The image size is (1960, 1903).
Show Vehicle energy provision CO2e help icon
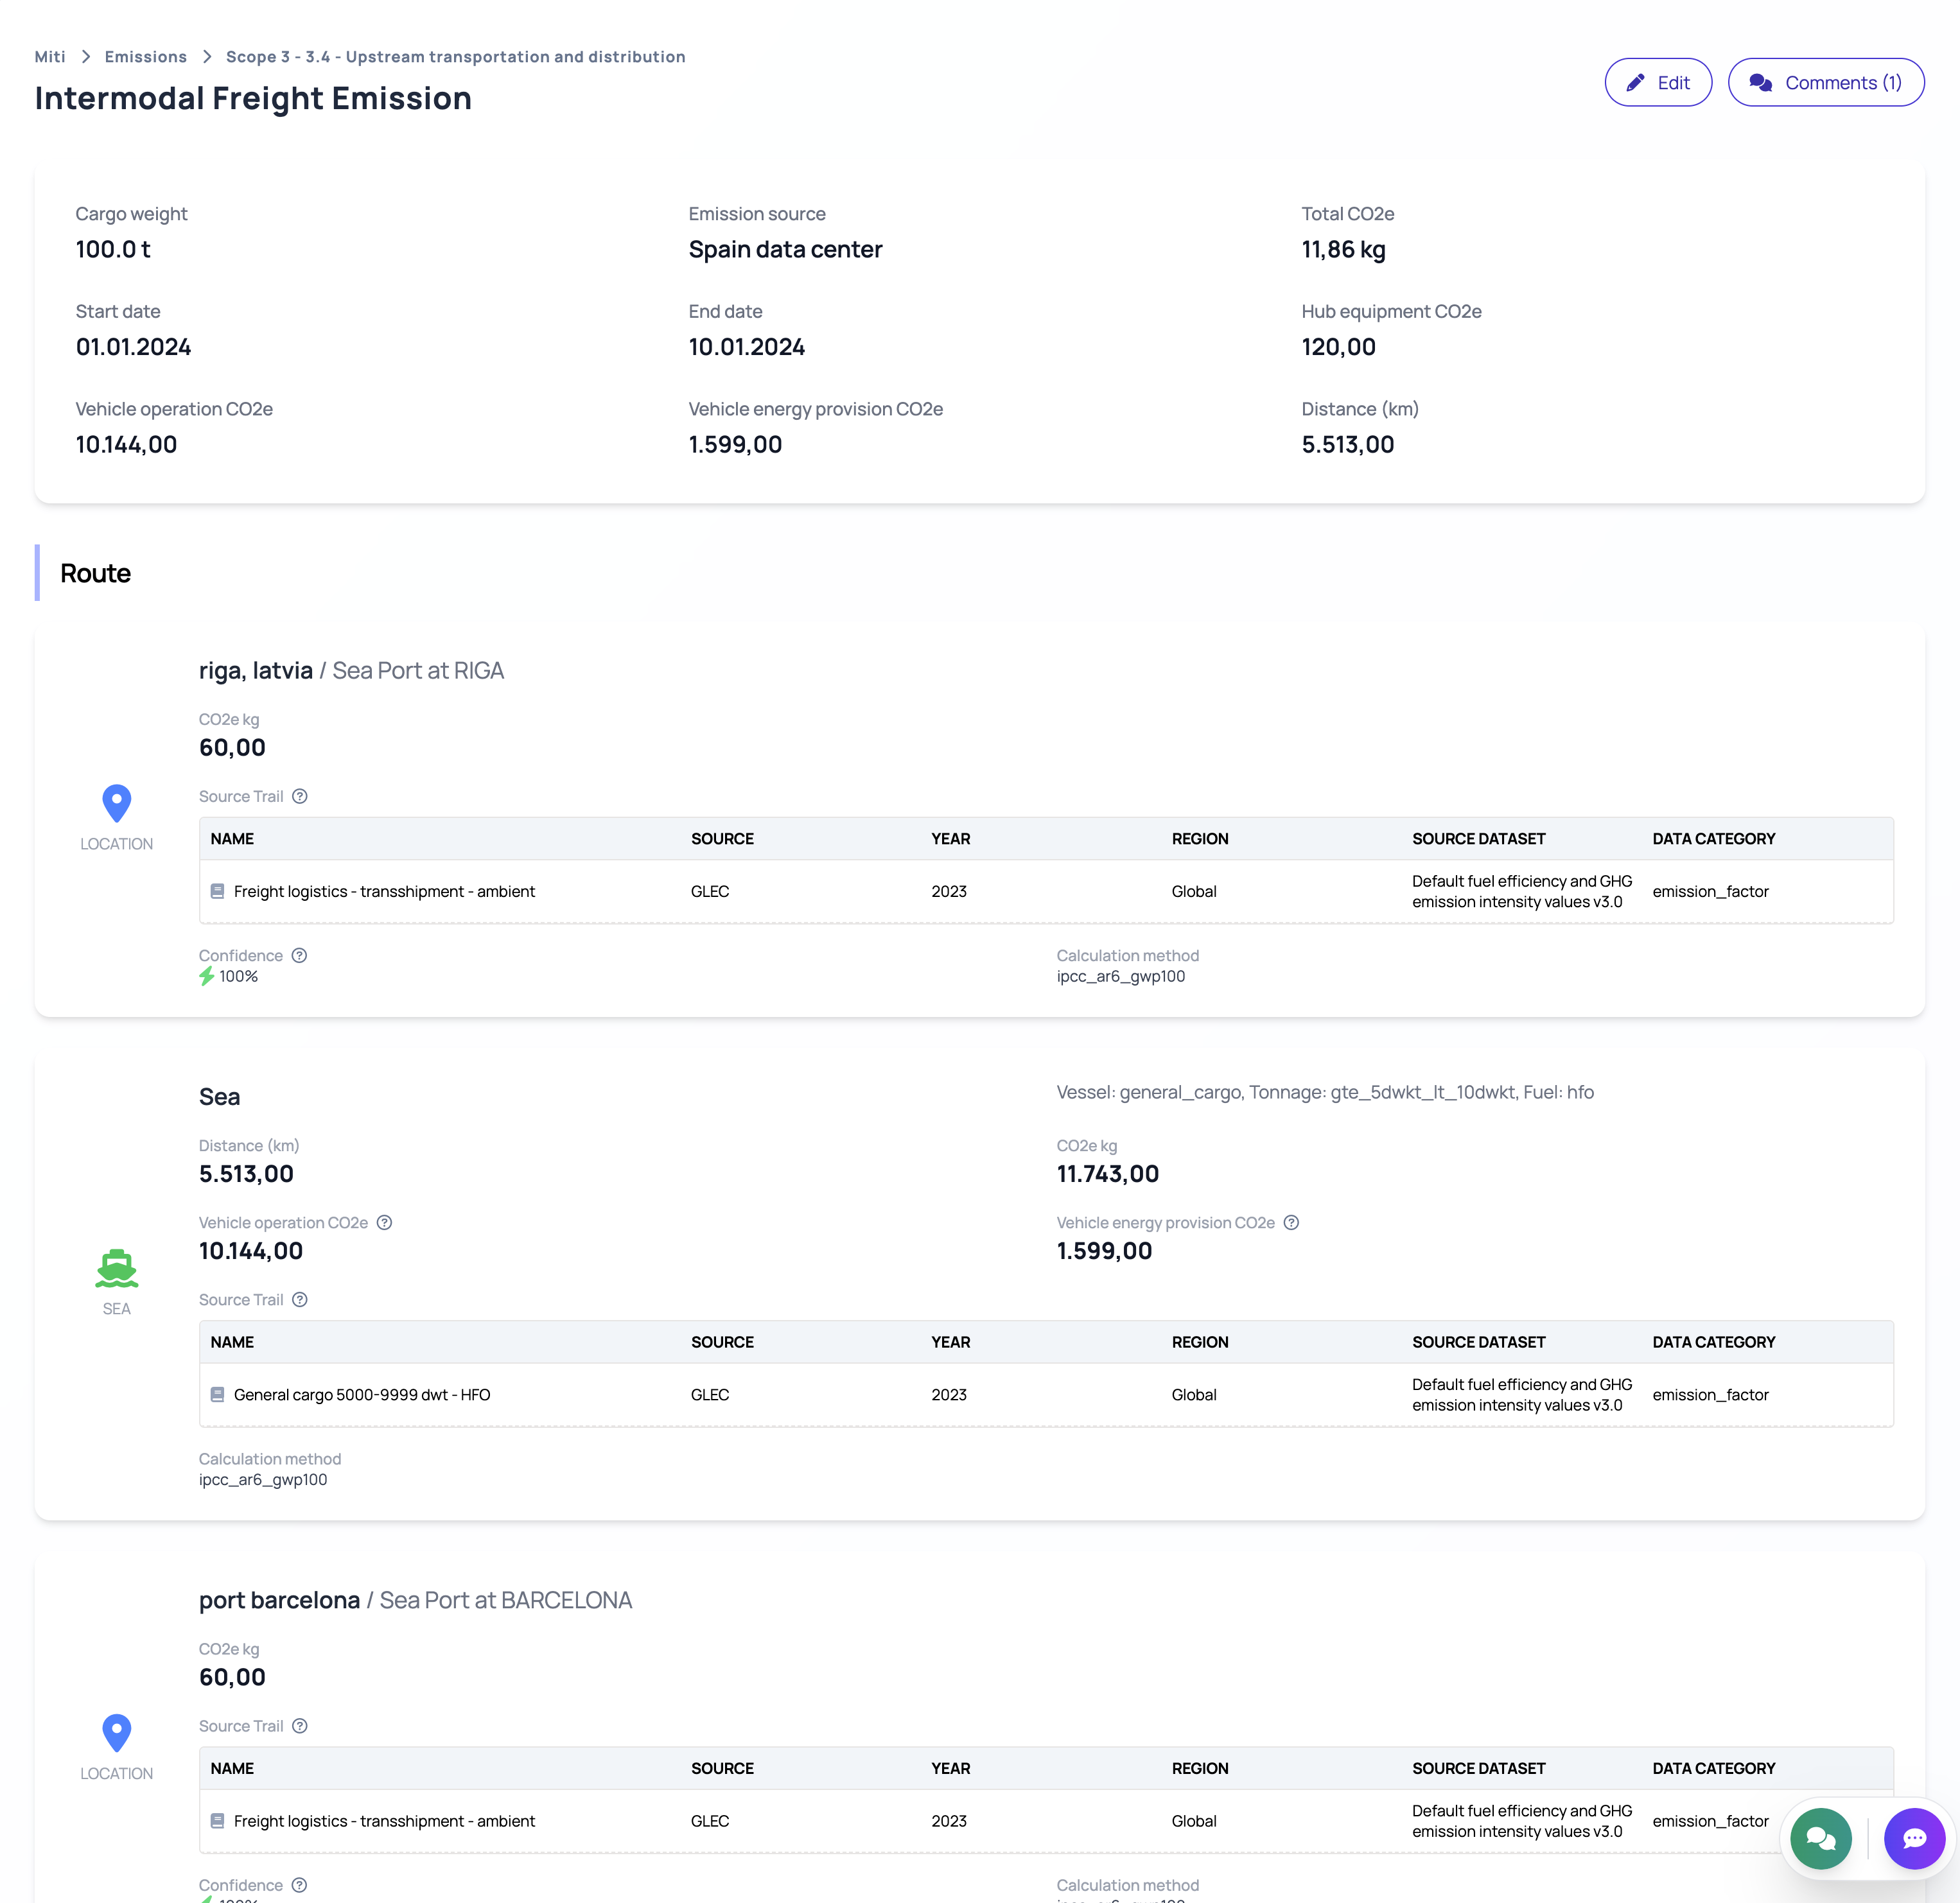(x=1291, y=1223)
